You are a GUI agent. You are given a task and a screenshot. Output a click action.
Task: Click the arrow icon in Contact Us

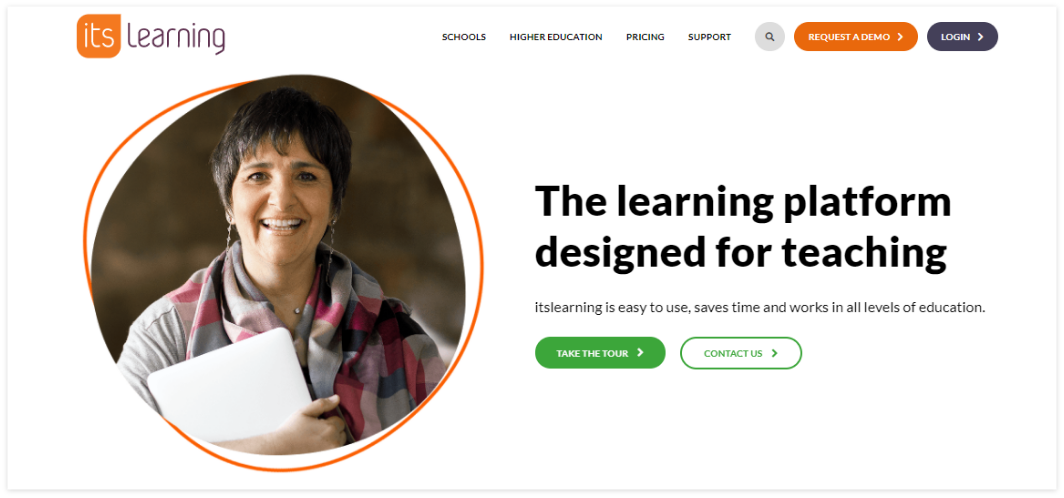pyautogui.click(x=774, y=353)
